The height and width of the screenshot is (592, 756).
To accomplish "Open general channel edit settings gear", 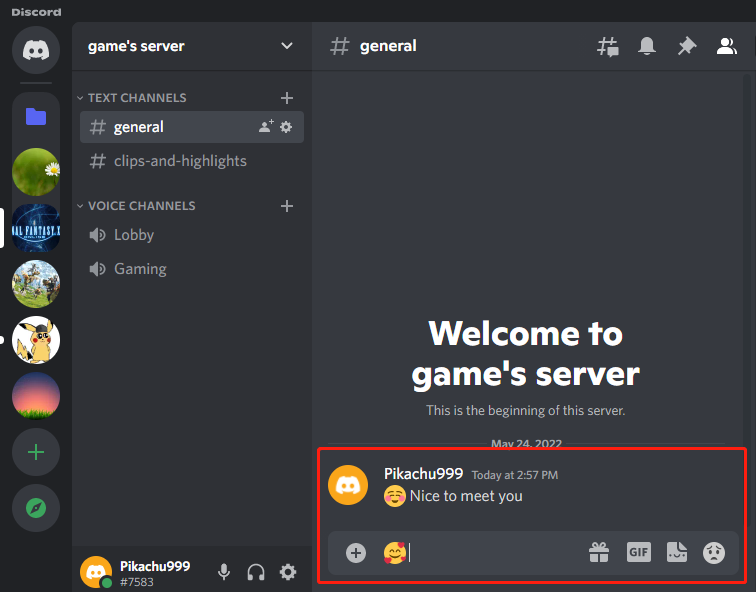I will (x=286, y=127).
